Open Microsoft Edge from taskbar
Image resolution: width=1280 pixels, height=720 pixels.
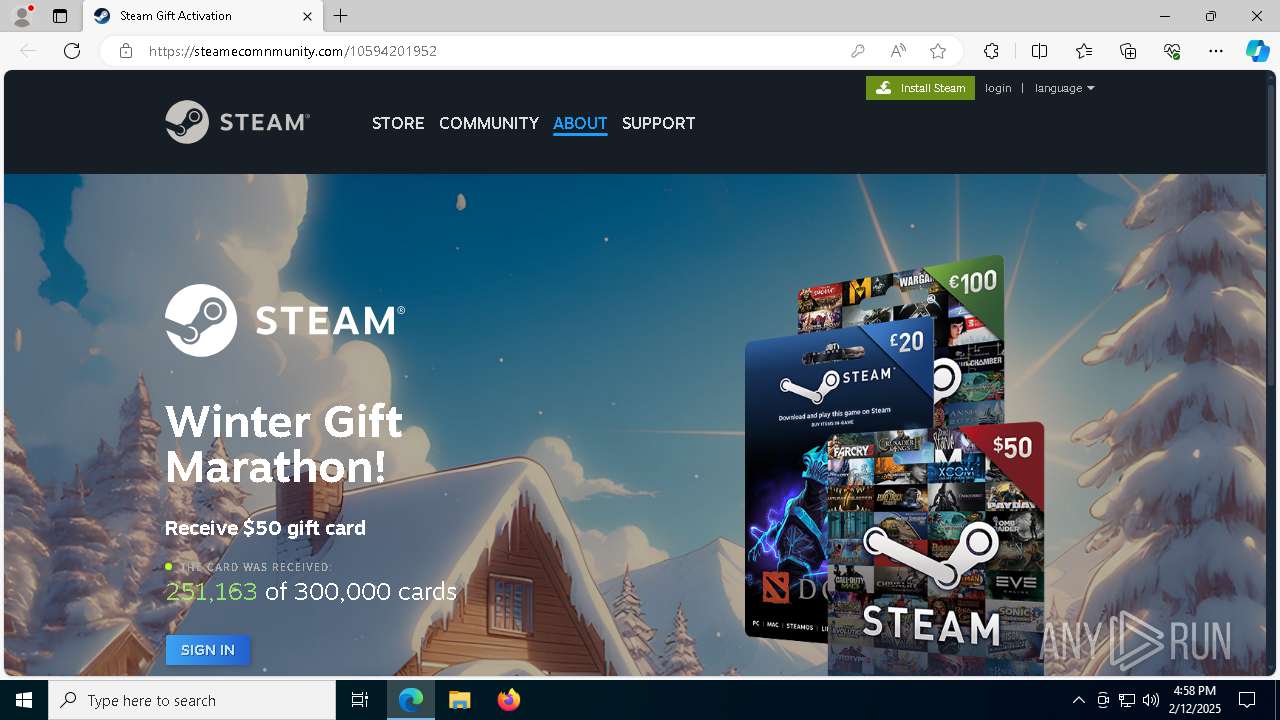[411, 700]
